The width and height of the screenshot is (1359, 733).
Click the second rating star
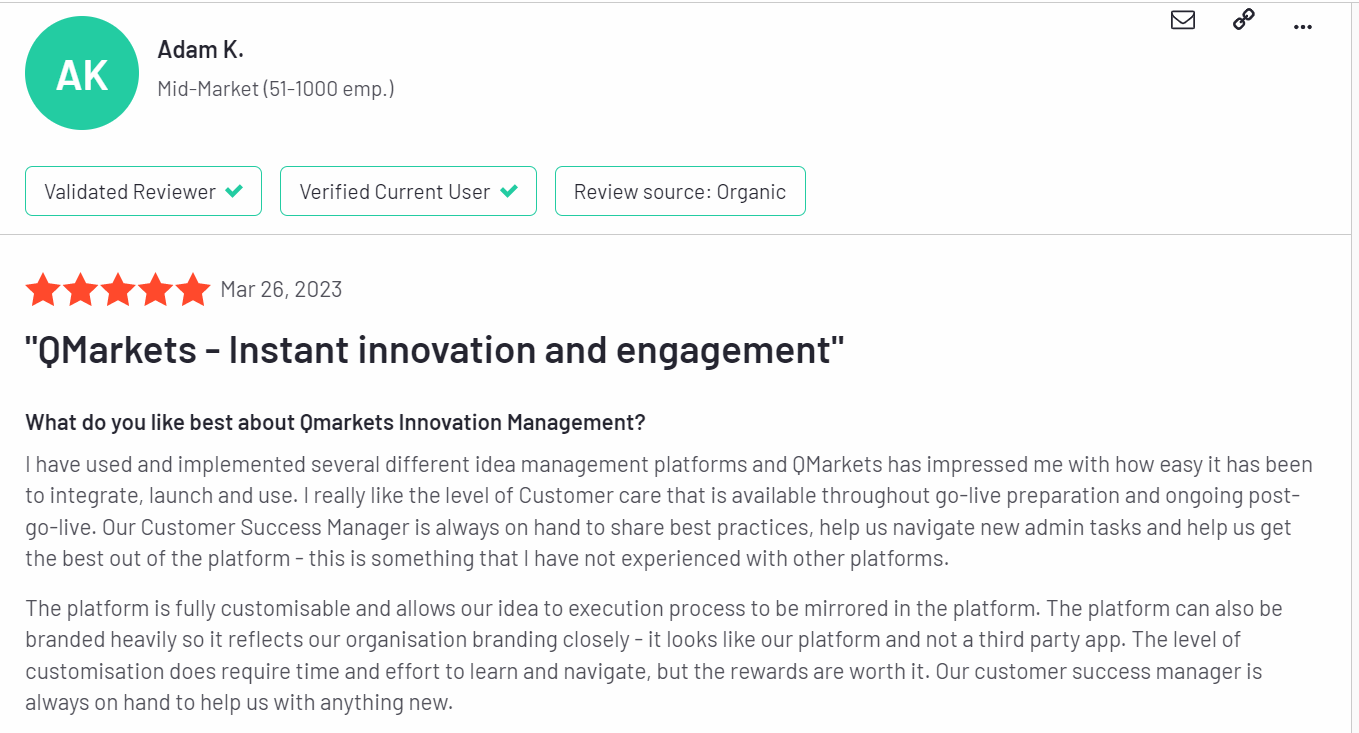[x=81, y=290]
